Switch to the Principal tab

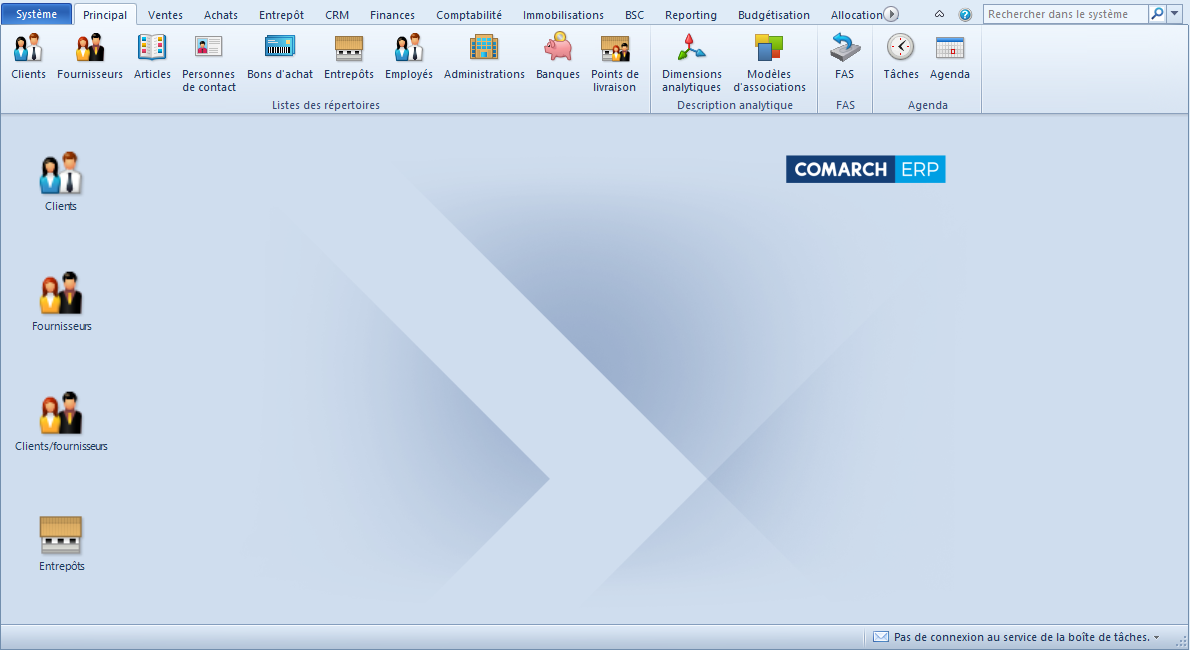click(105, 14)
